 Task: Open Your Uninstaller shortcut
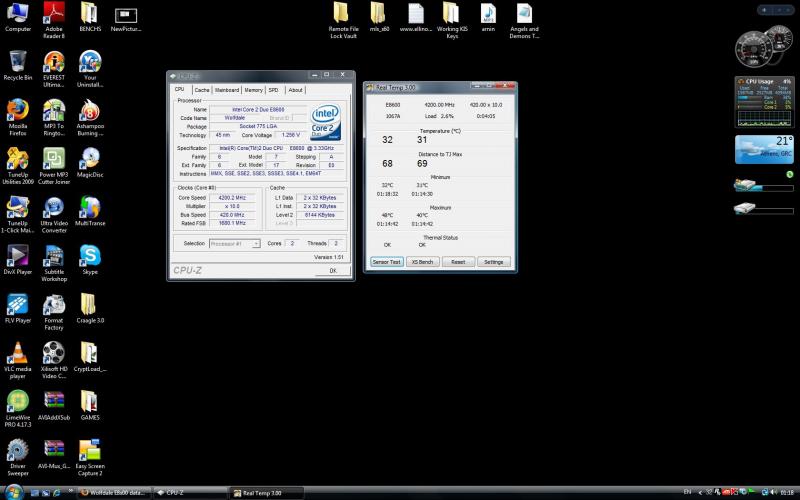click(90, 69)
